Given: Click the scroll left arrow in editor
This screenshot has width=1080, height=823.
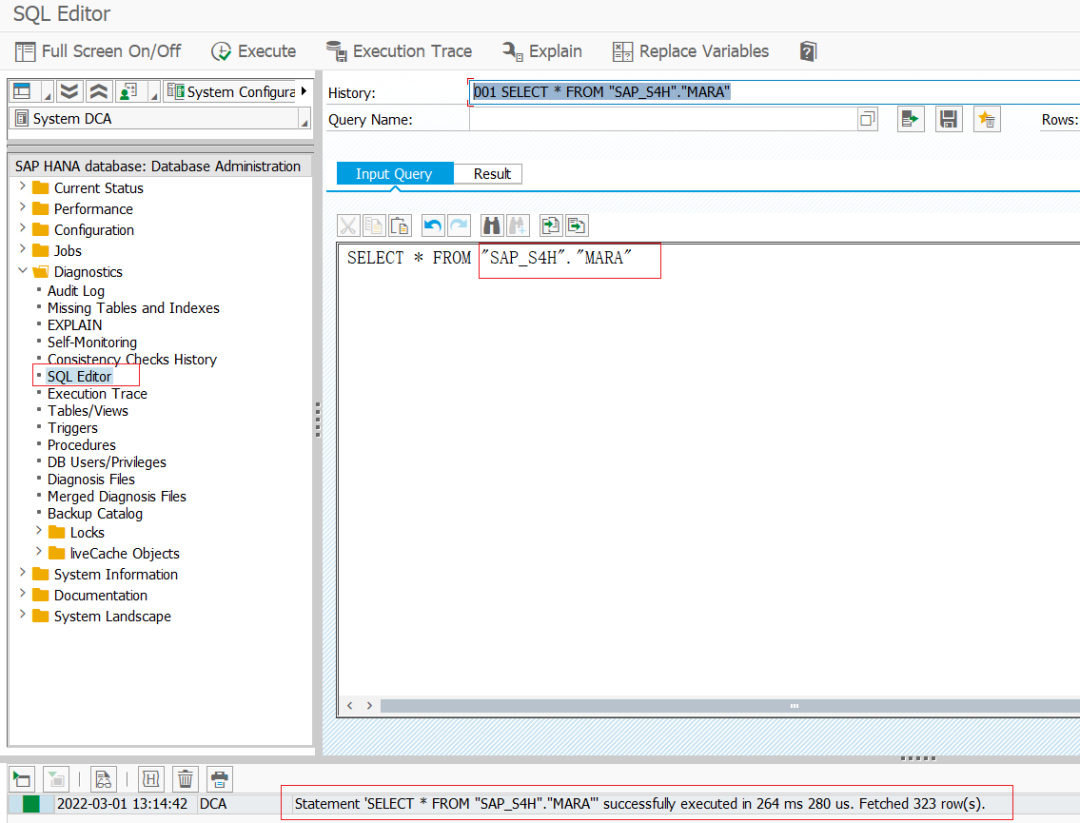Looking at the screenshot, I should click(350, 706).
